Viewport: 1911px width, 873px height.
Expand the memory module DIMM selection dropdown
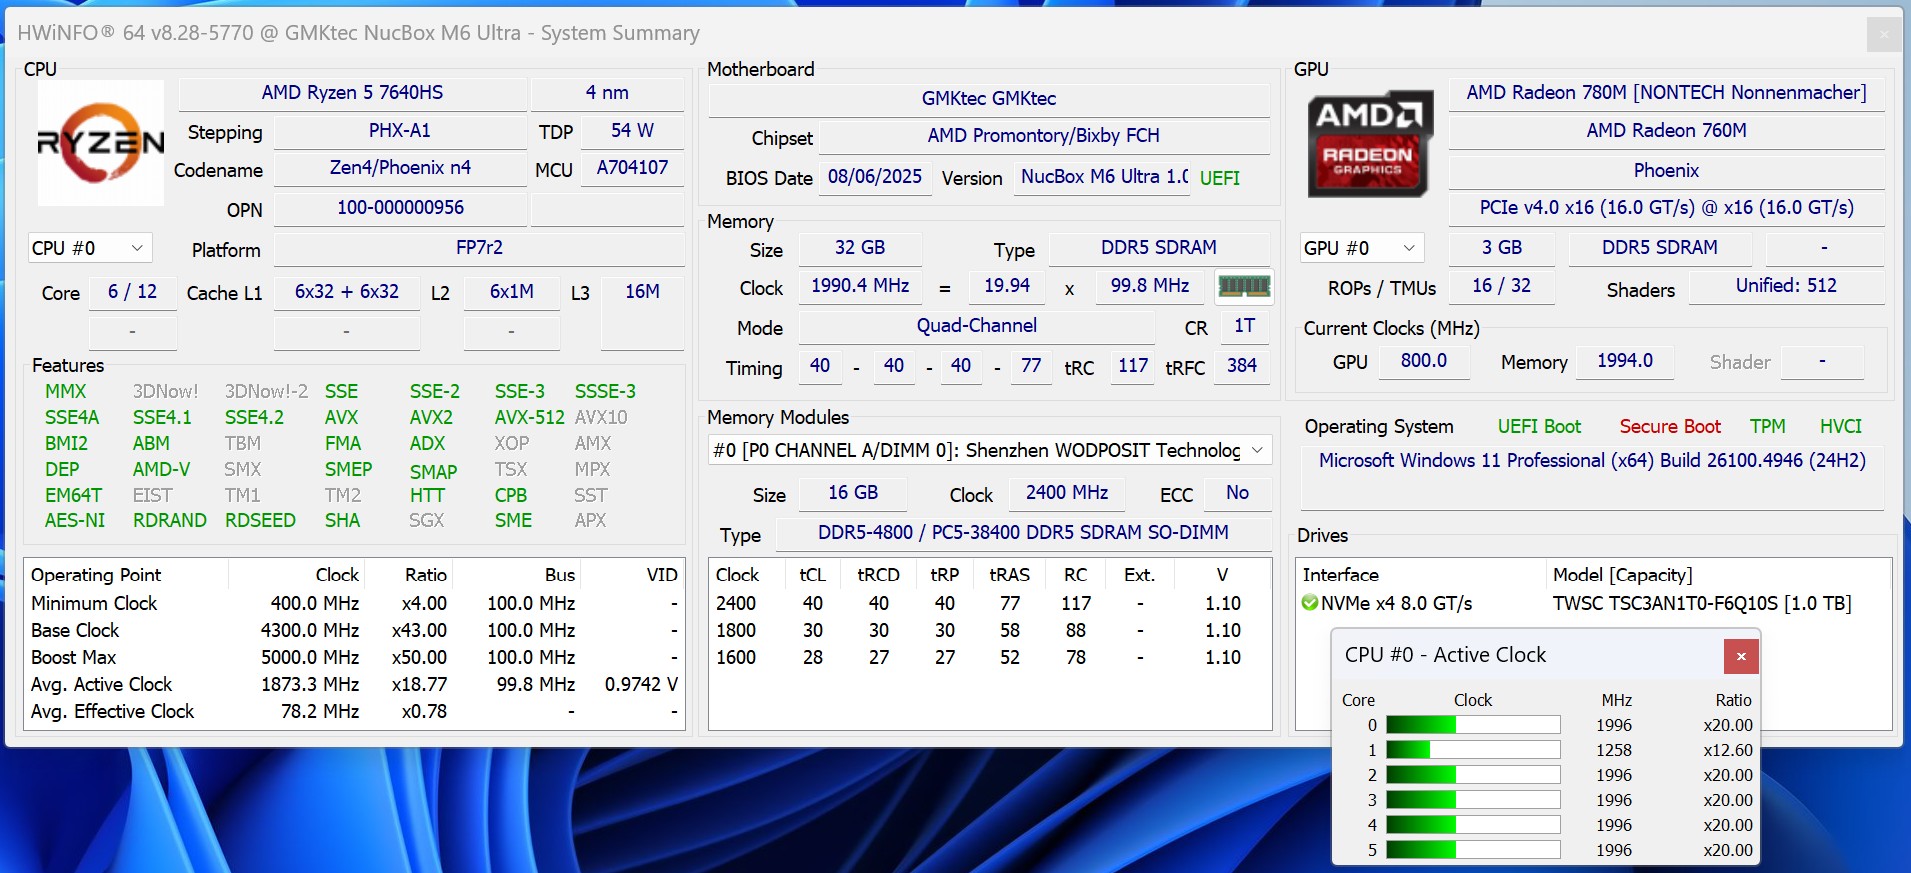(1257, 450)
